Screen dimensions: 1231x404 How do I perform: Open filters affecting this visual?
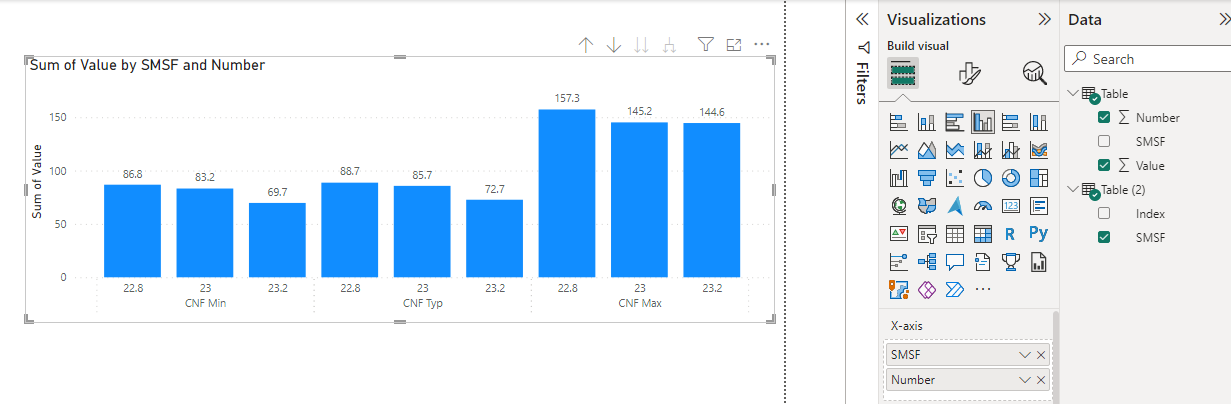705,44
